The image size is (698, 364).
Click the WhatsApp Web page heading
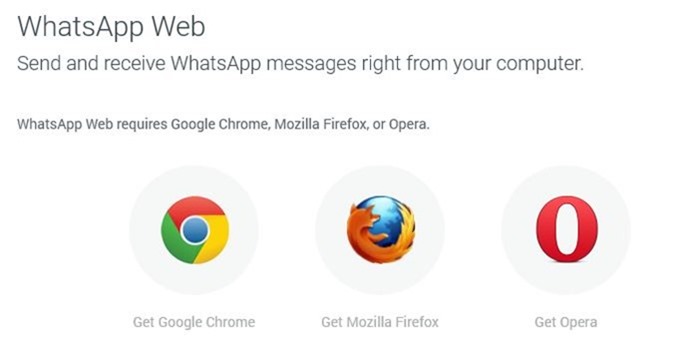111,27
